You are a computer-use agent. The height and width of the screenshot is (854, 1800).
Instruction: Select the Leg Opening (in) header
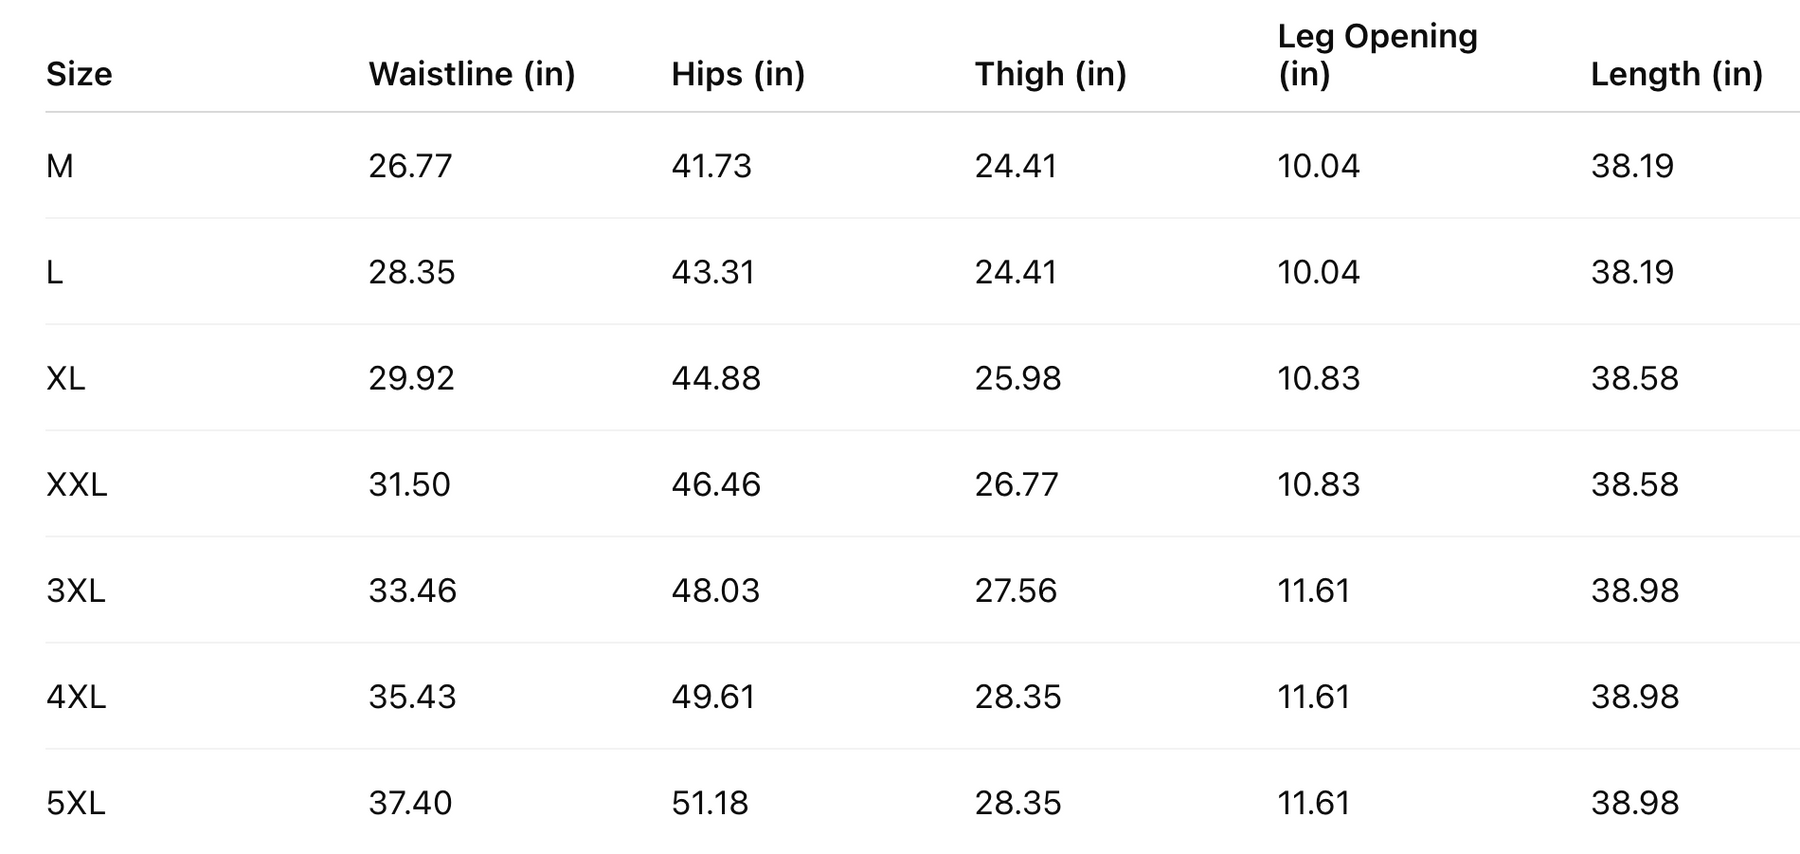(1377, 55)
